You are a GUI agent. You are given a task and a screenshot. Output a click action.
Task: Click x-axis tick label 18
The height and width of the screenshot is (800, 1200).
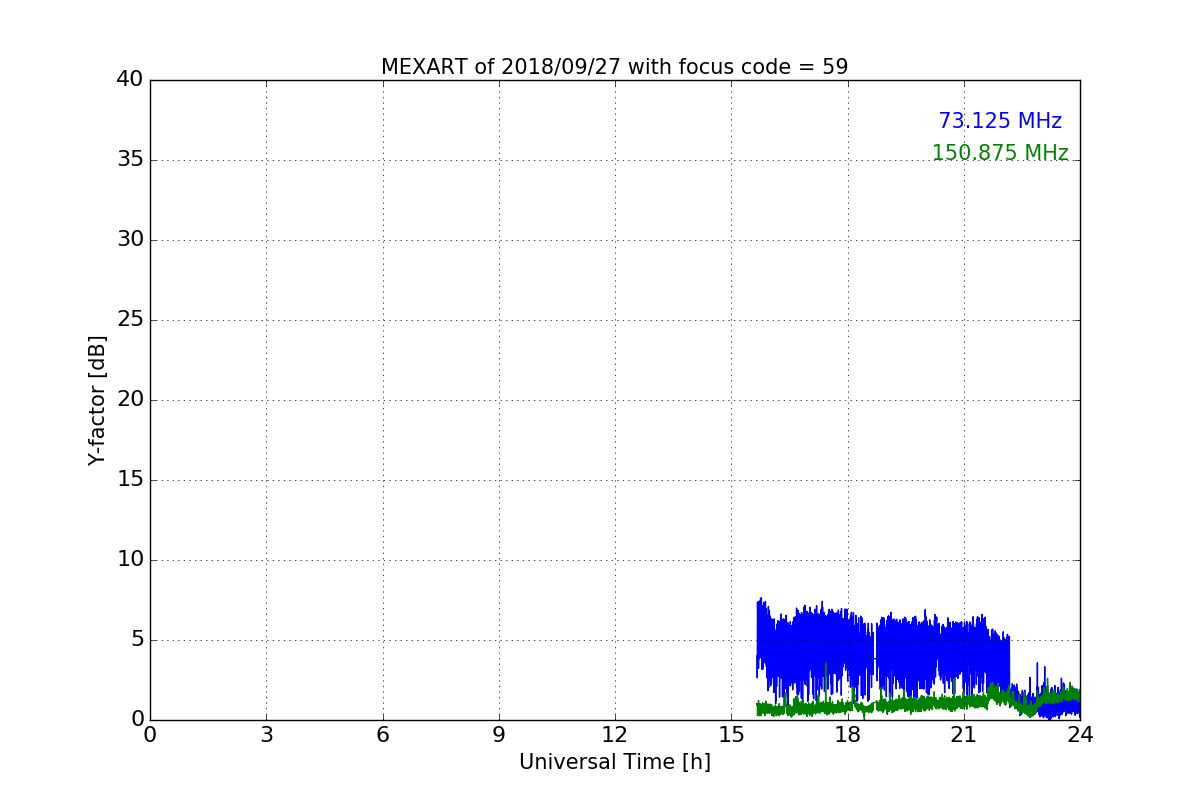tap(847, 735)
